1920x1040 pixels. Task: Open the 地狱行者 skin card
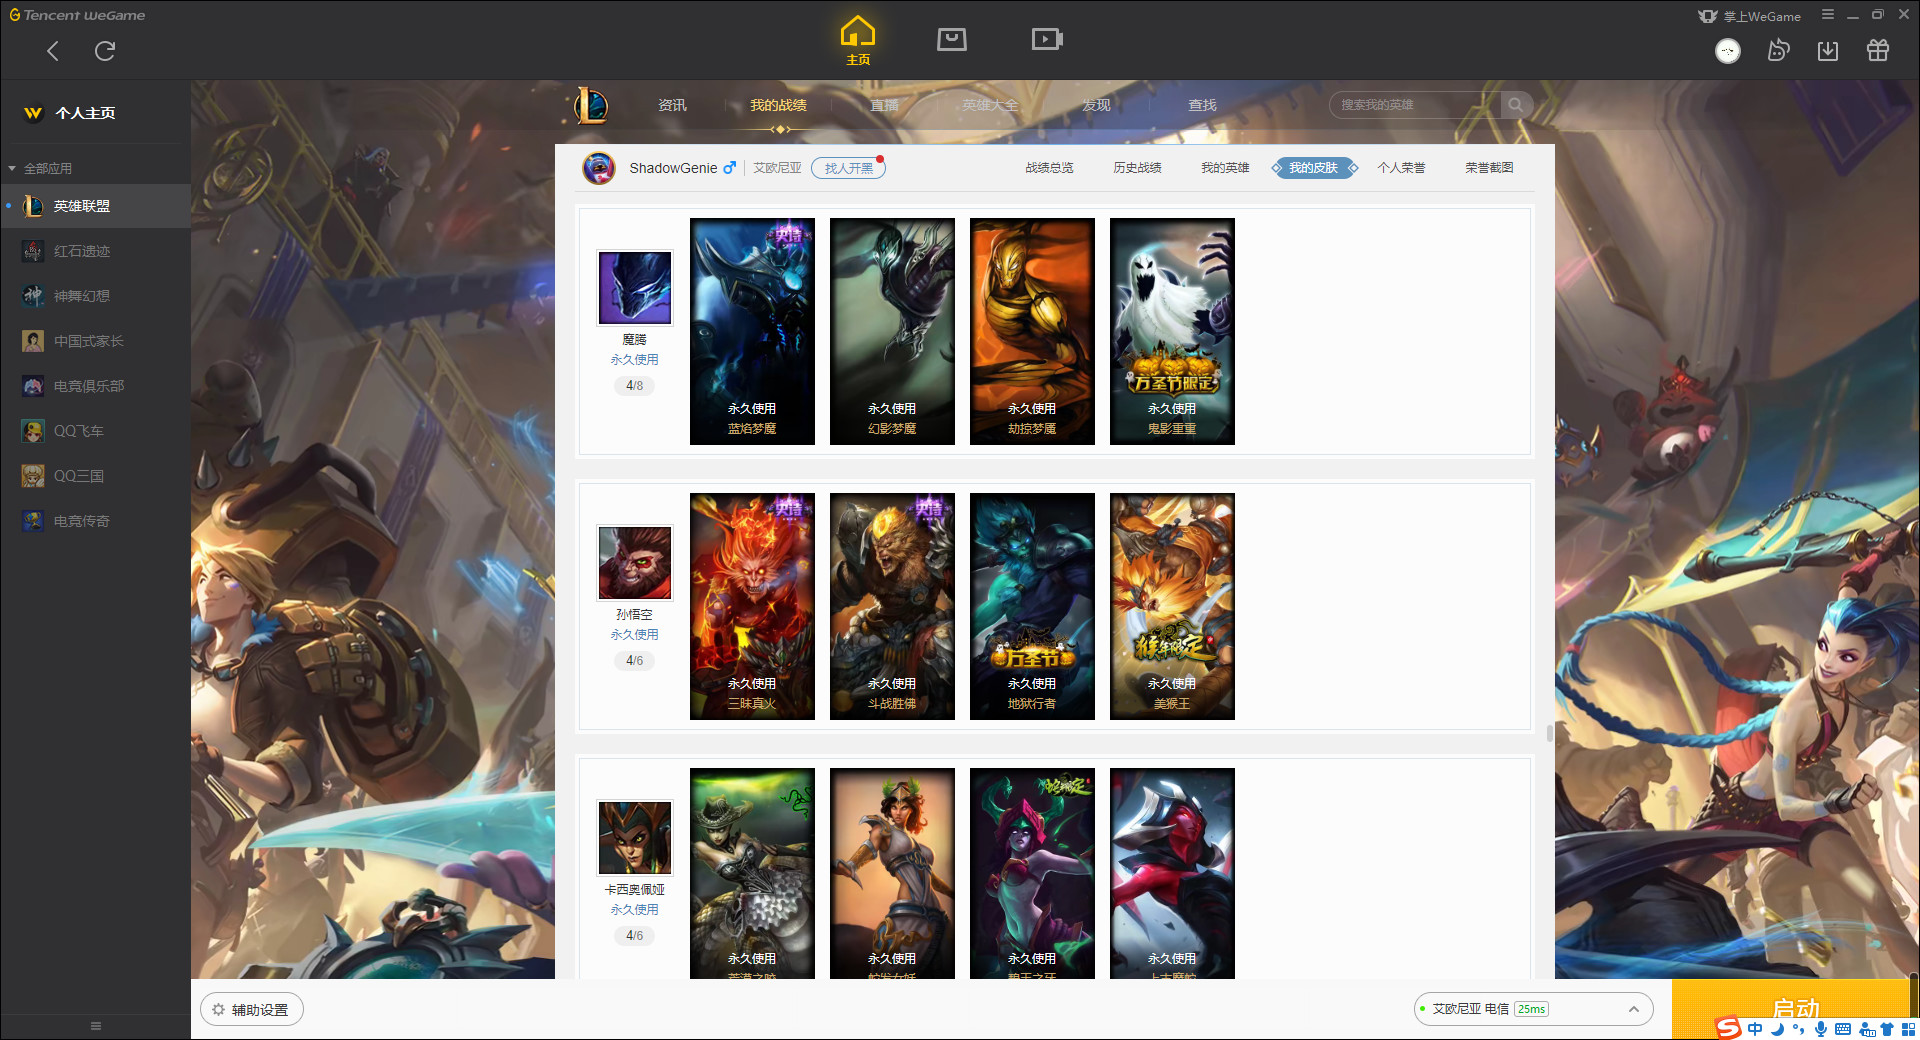click(x=1032, y=606)
